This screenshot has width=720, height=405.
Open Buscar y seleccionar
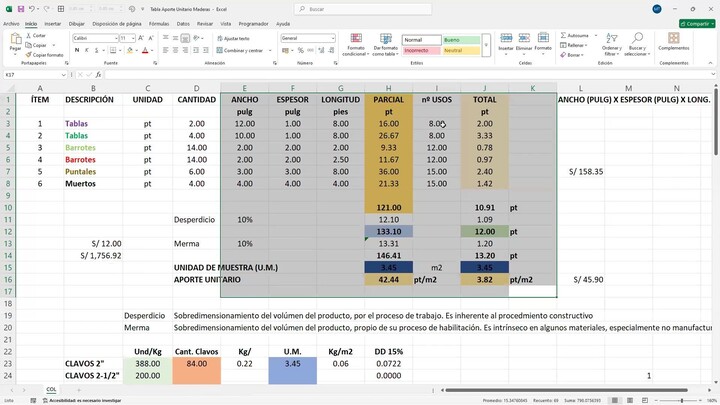coord(637,45)
